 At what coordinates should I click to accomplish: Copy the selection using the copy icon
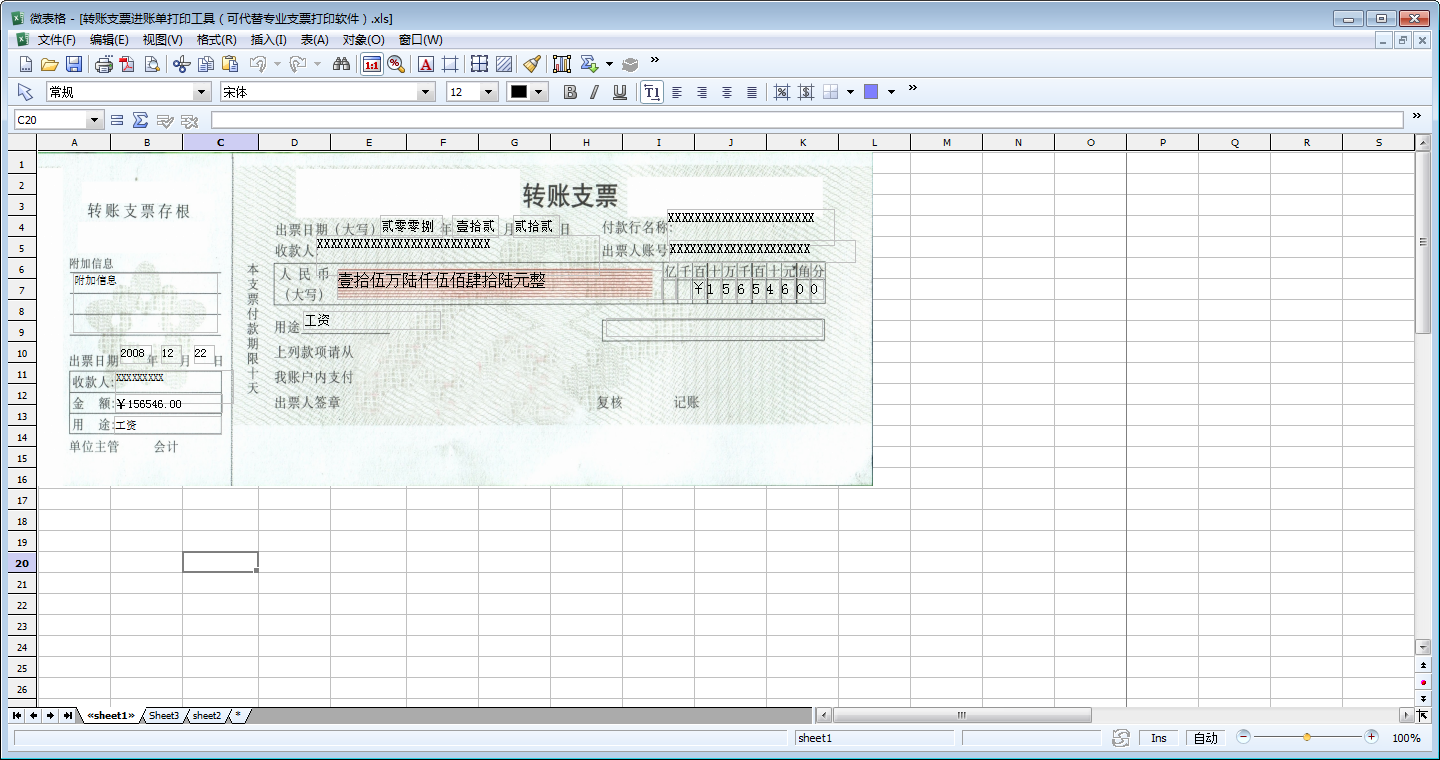pos(206,64)
